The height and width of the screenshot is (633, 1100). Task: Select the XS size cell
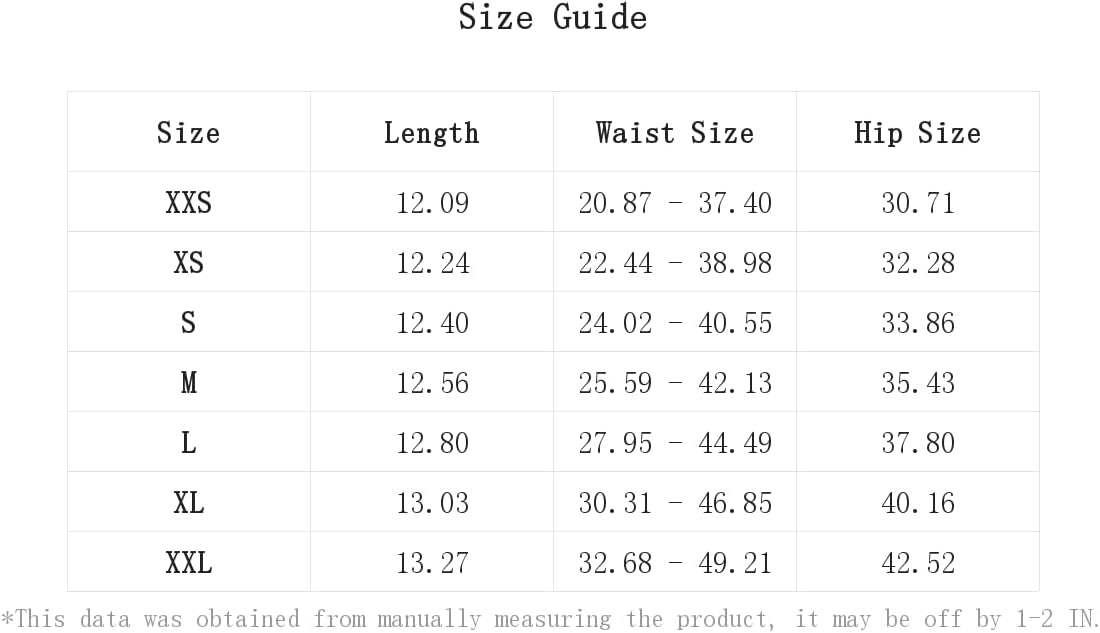pyautogui.click(x=189, y=262)
